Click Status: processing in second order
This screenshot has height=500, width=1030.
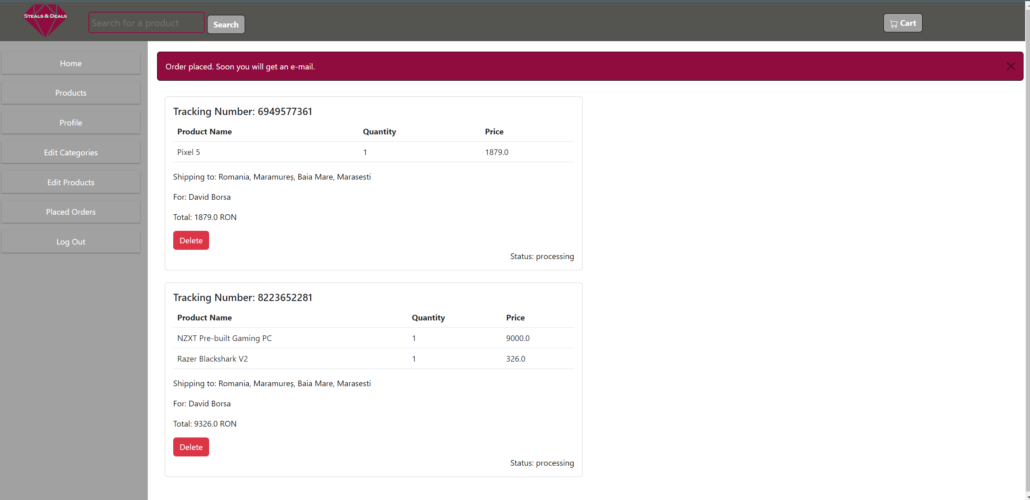pos(542,463)
